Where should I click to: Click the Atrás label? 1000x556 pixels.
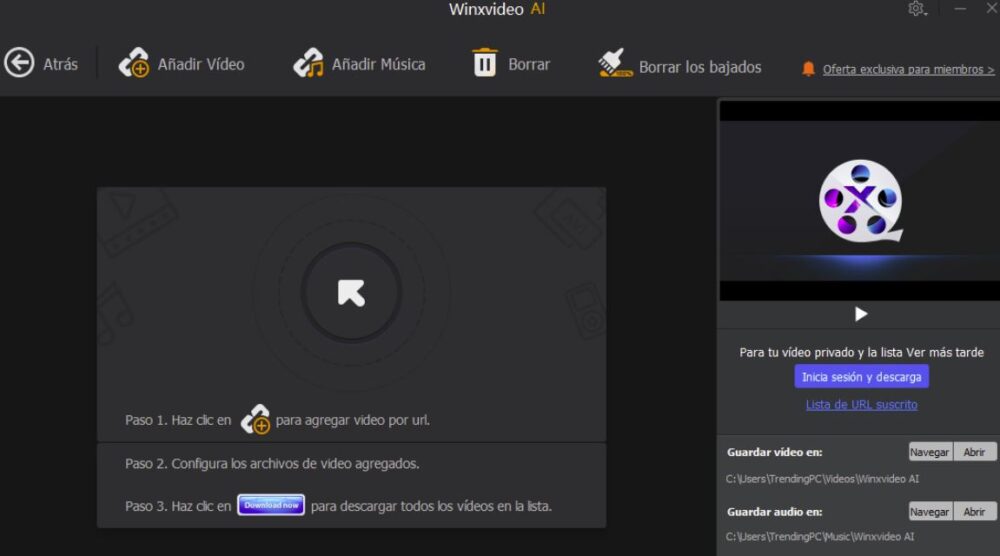pyautogui.click(x=61, y=64)
